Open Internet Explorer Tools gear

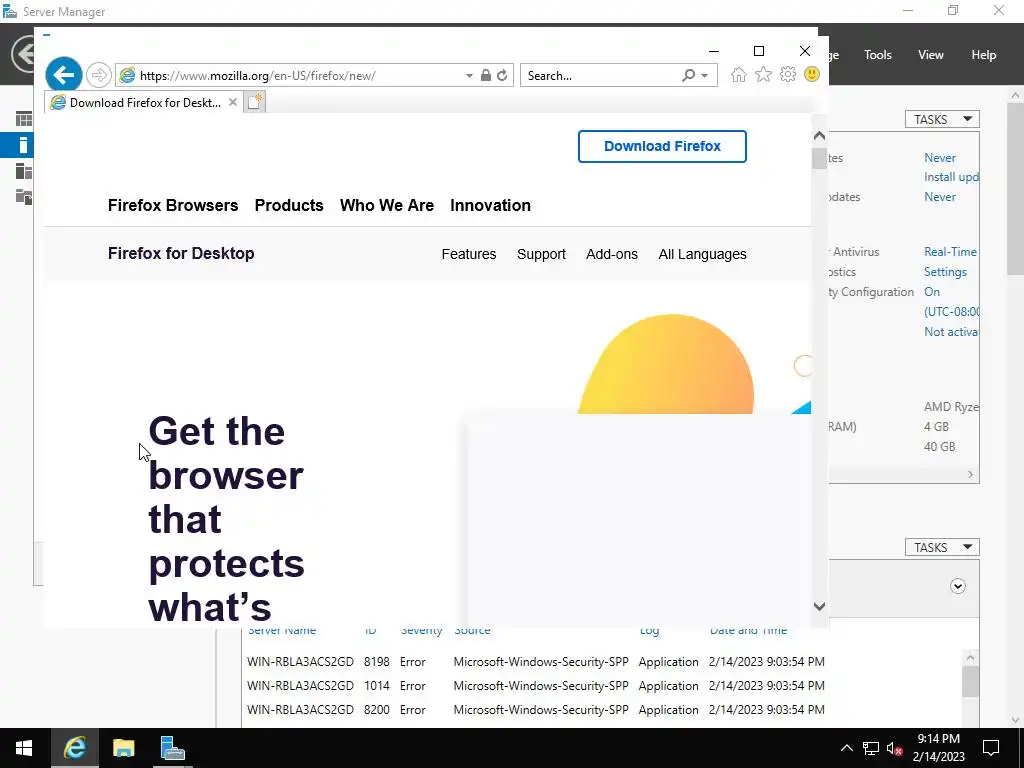[788, 74]
